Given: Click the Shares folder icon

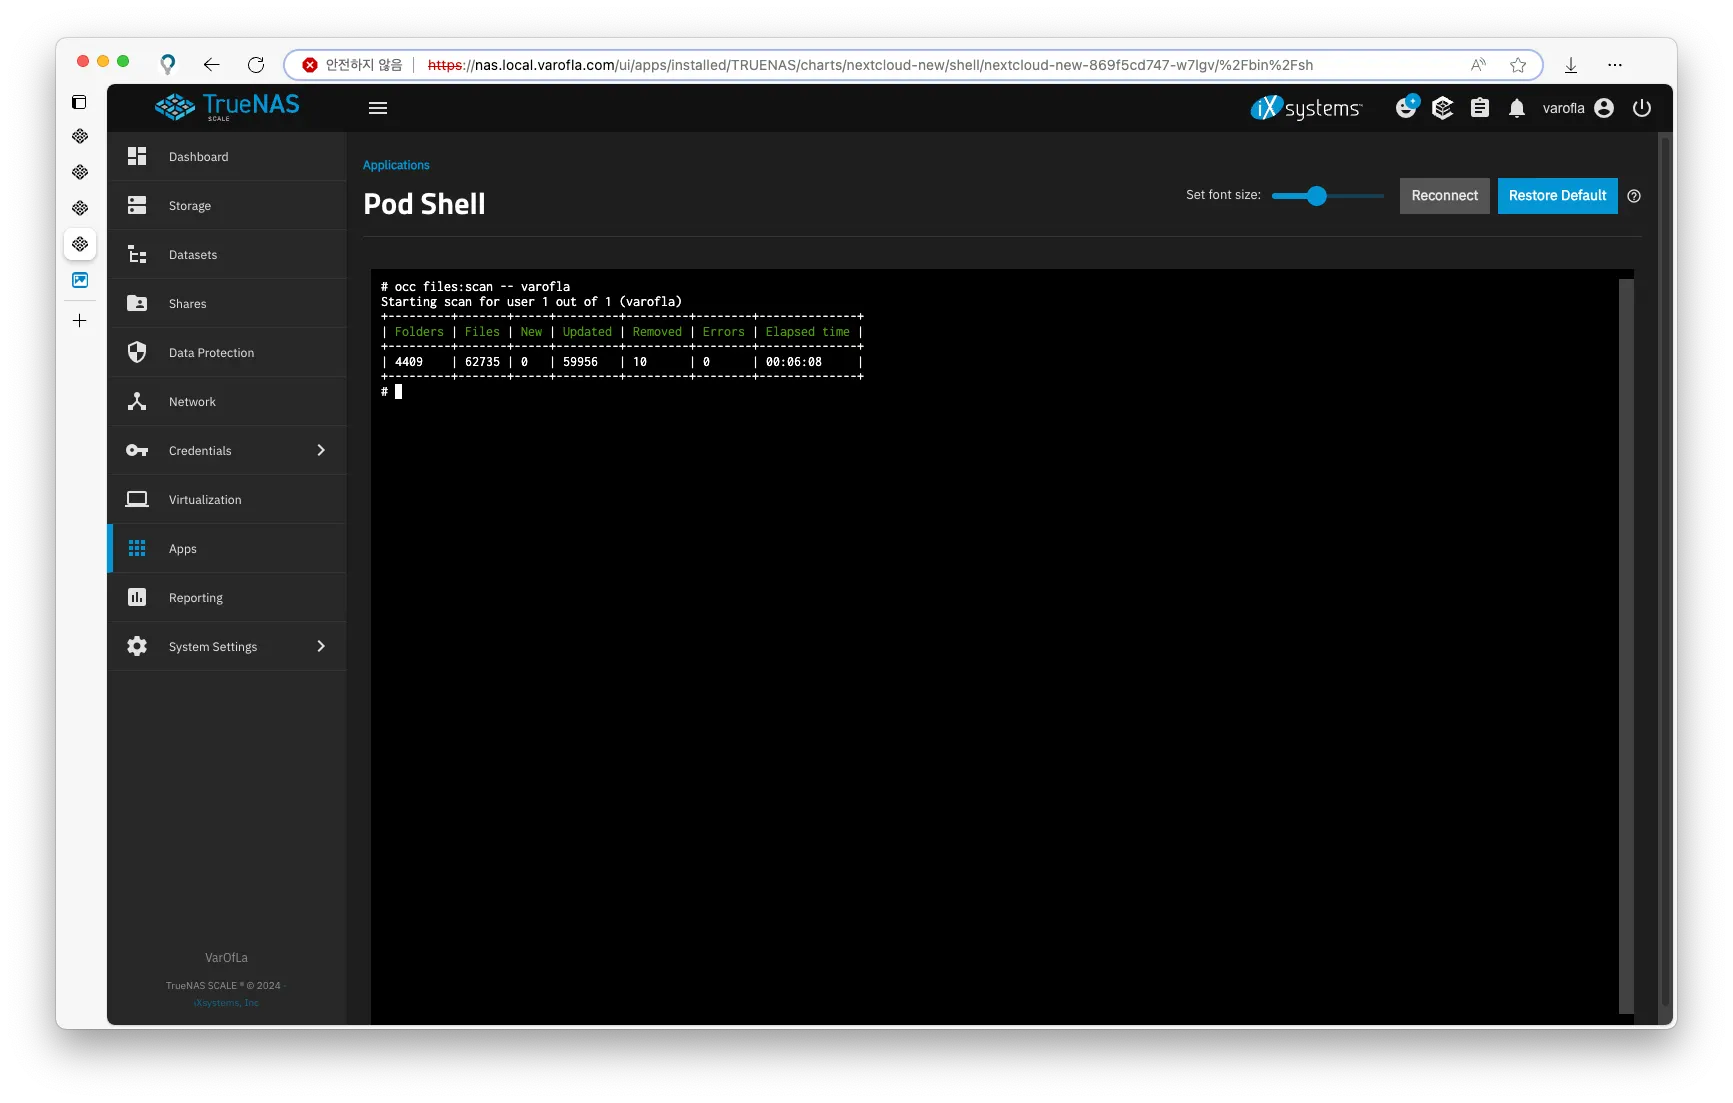Looking at the screenshot, I should (137, 303).
